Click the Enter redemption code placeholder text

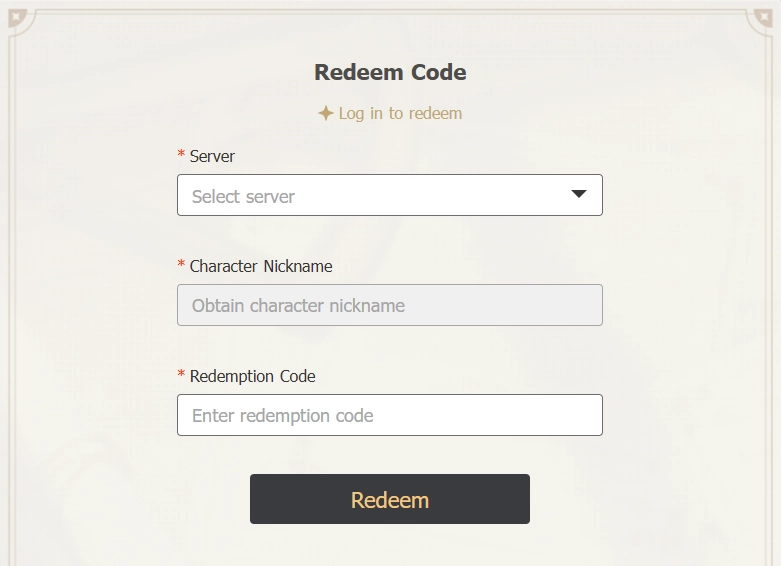tap(282, 416)
